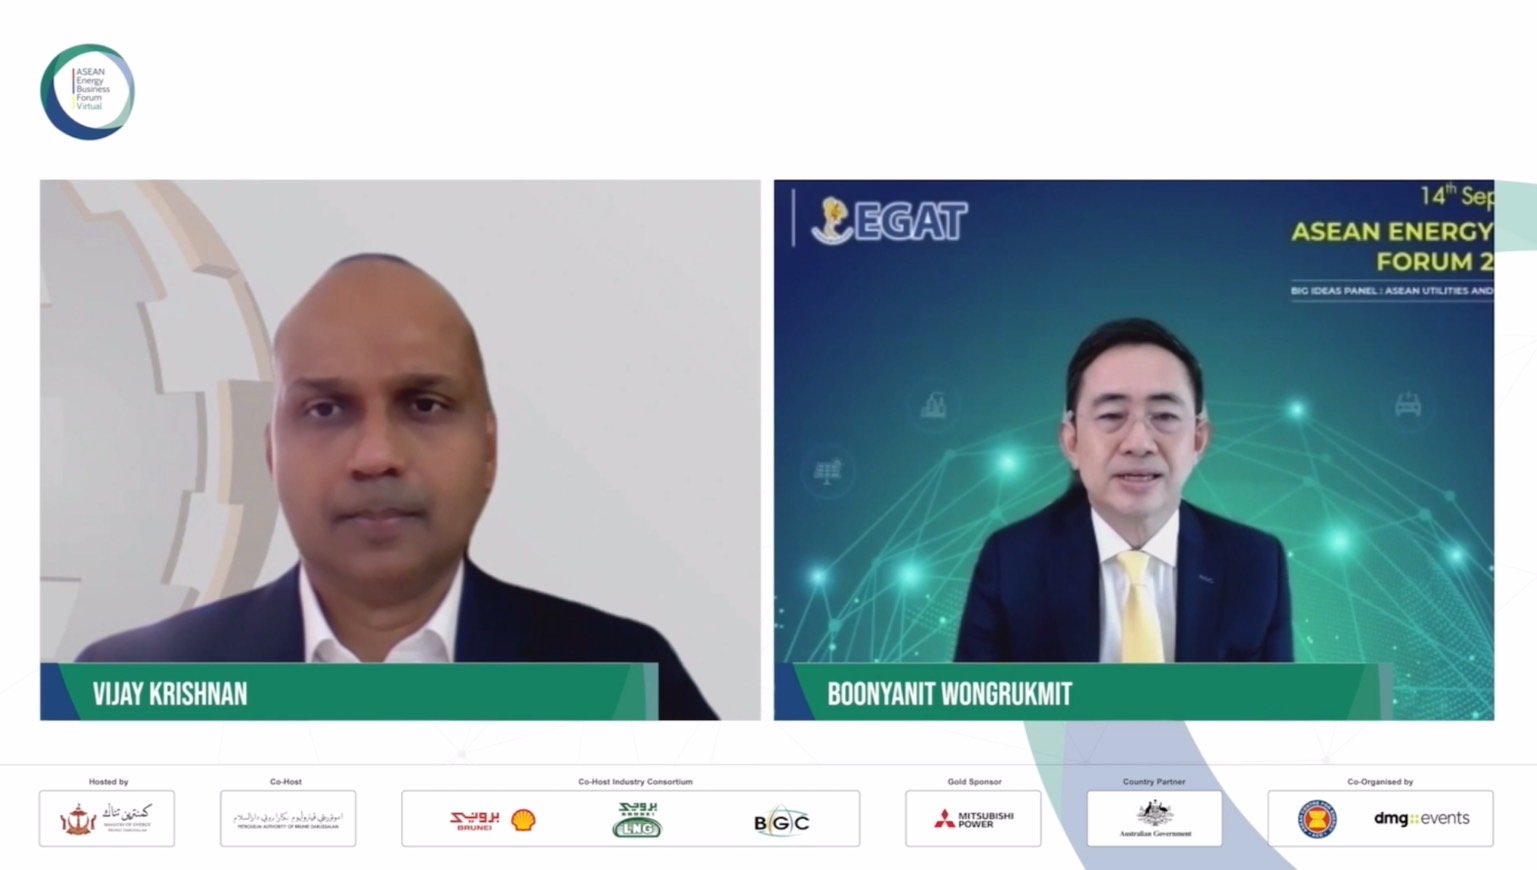Screen dimensions: 1537x870
Task: Click the solar panel icon in background
Action: click(828, 469)
